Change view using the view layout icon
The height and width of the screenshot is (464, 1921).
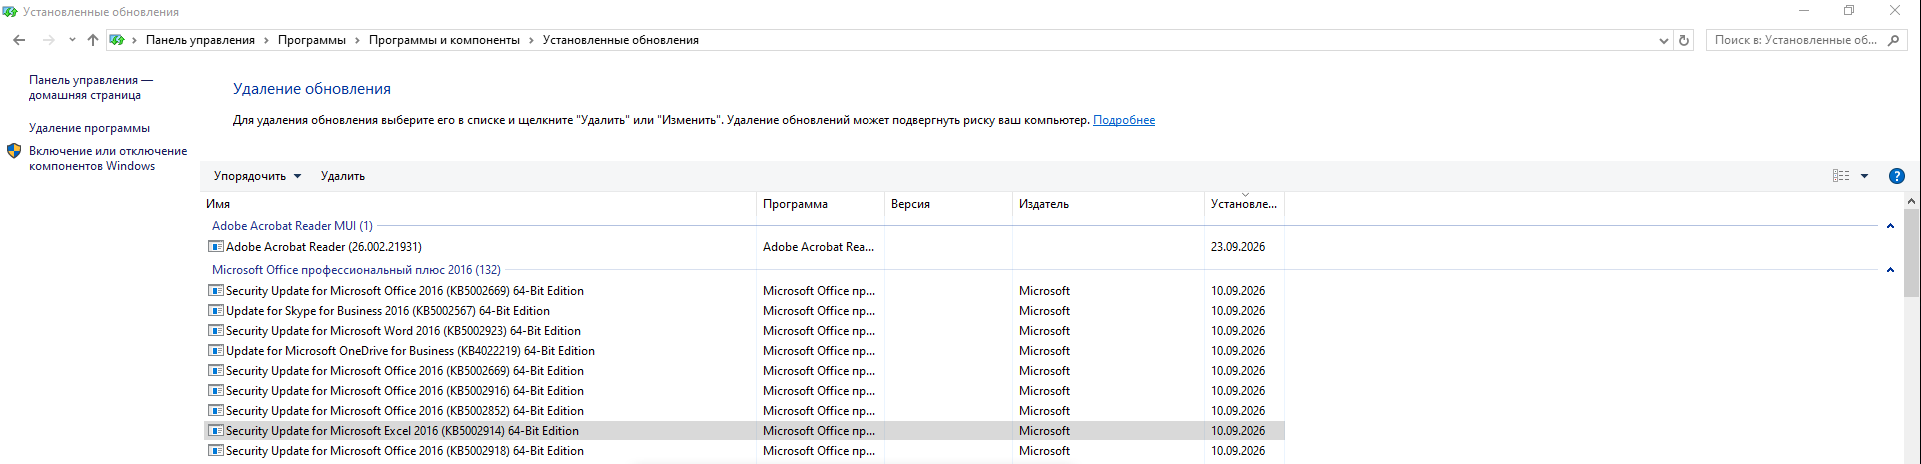1841,176
